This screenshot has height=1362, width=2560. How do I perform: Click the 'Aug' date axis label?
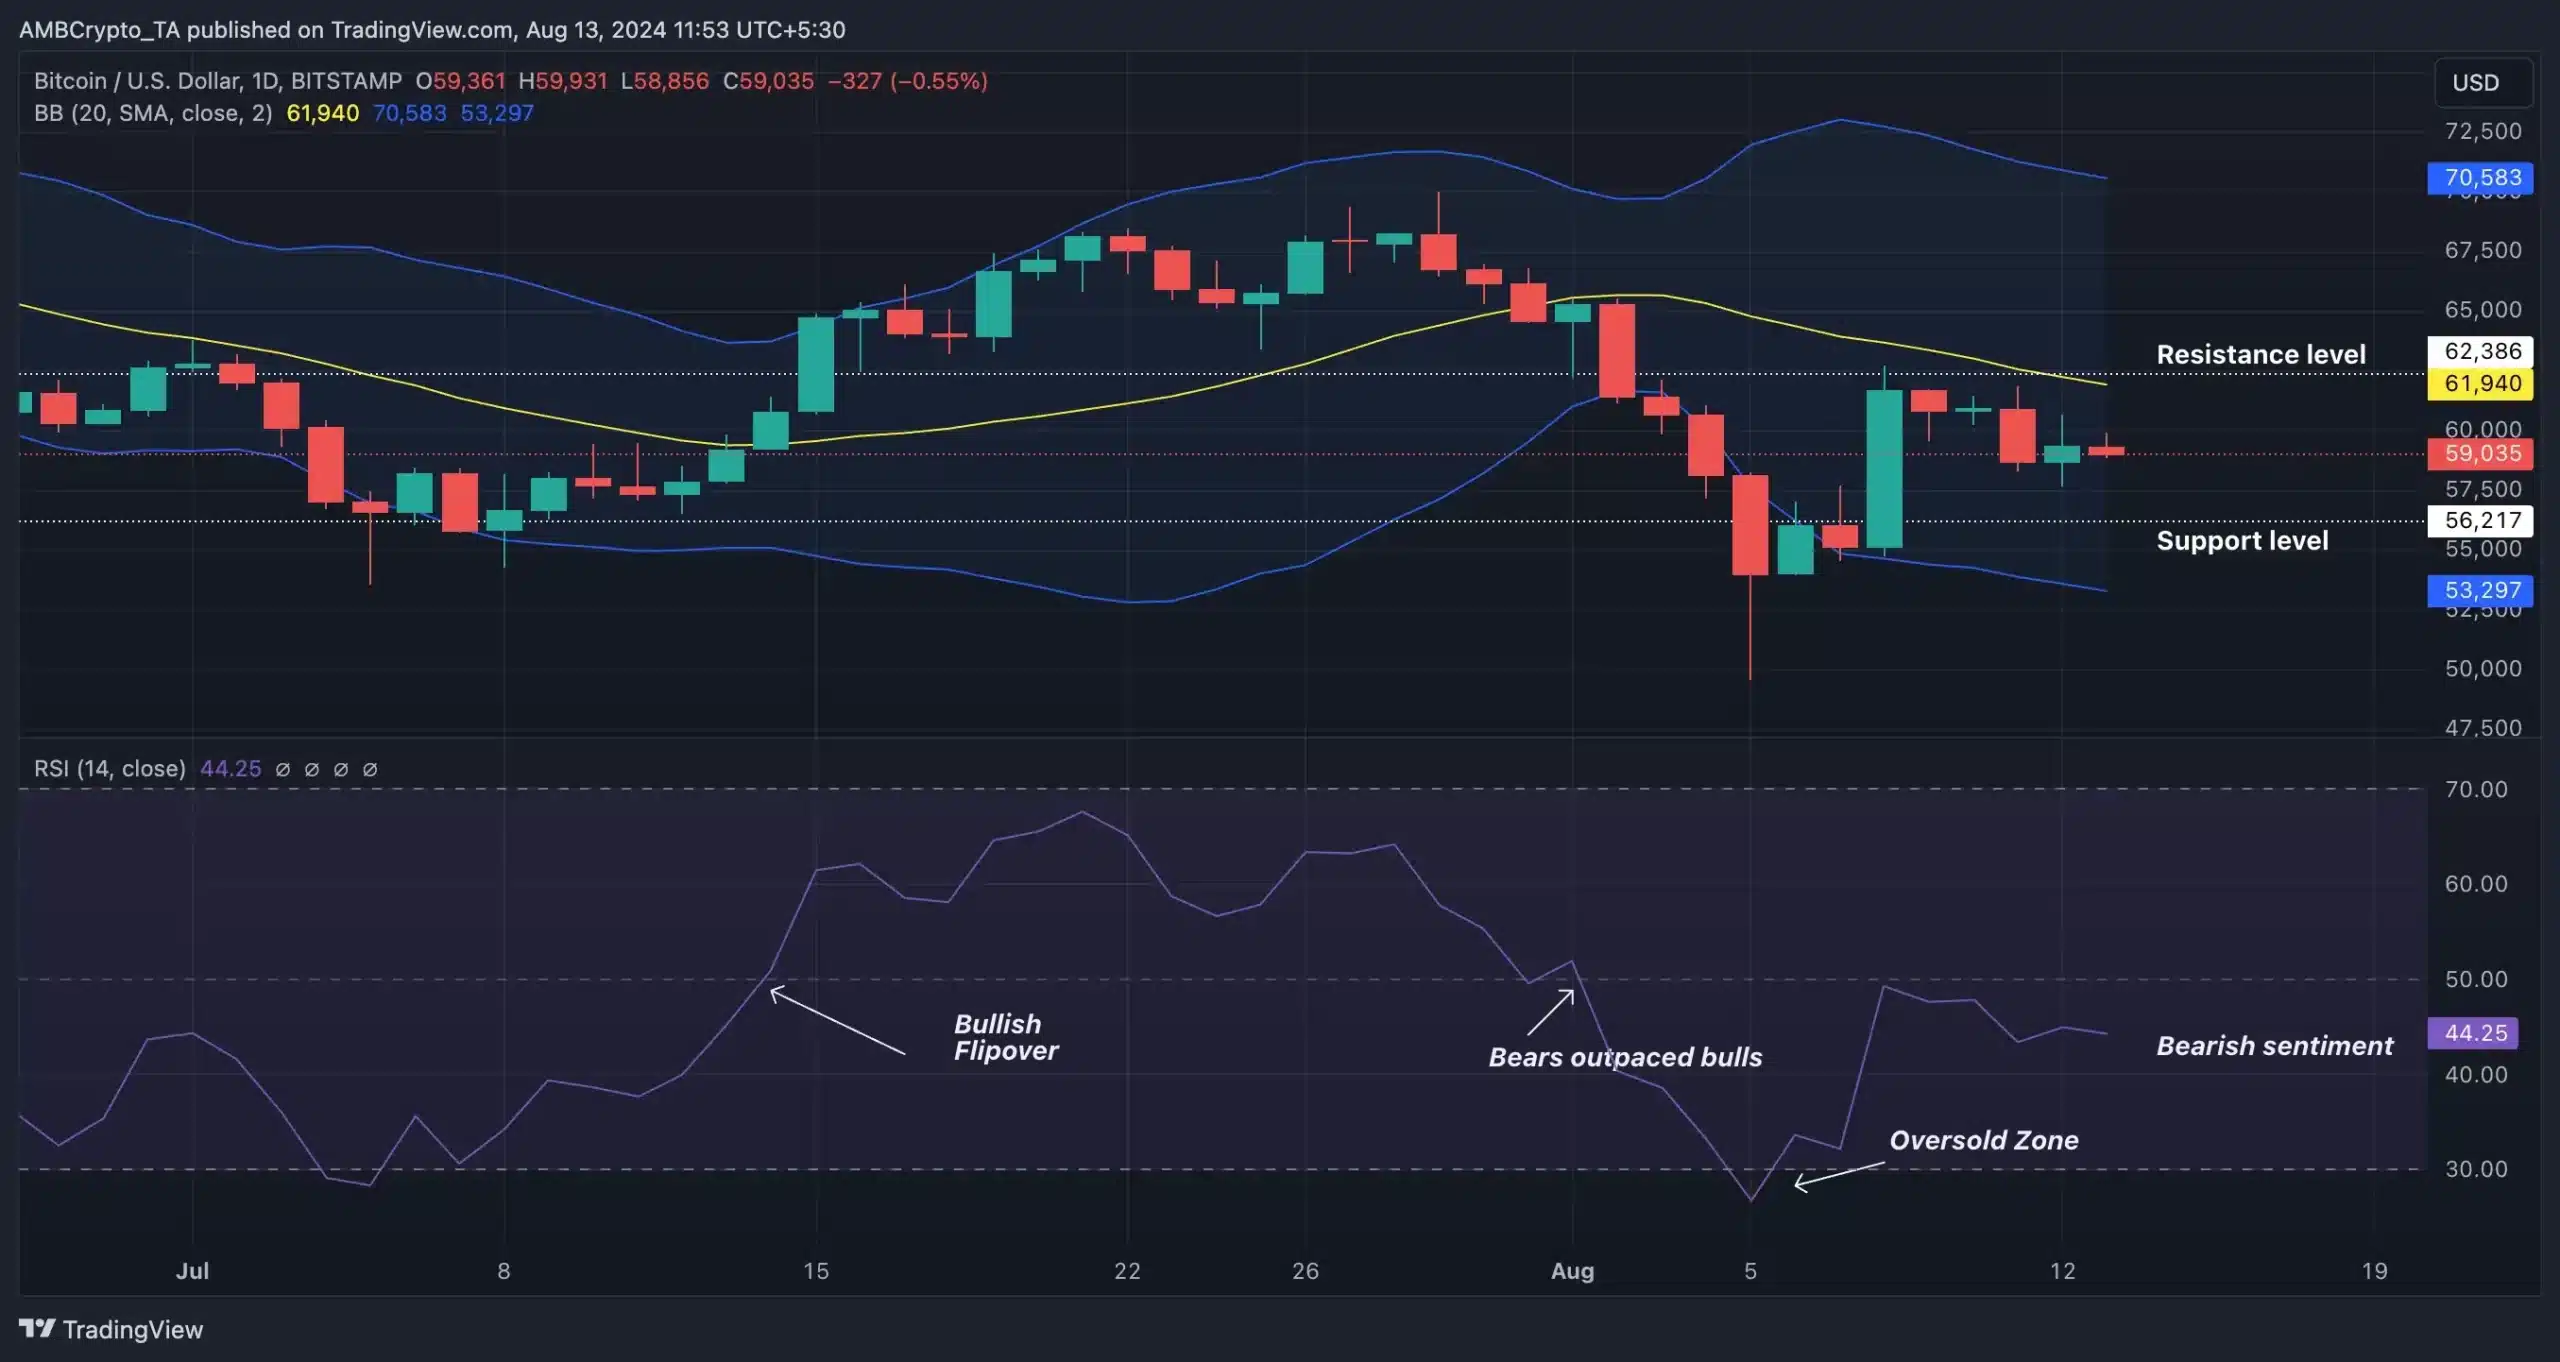(1572, 1271)
